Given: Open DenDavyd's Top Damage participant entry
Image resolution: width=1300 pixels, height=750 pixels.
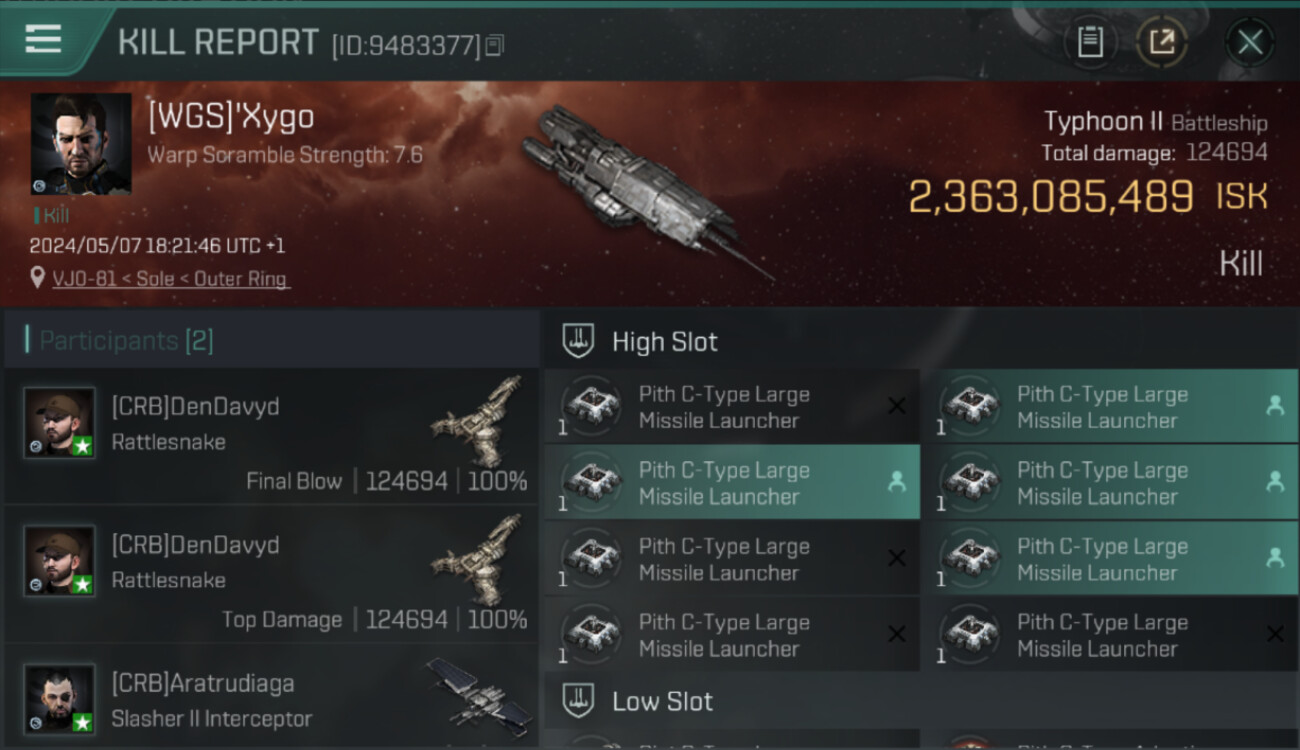Looking at the screenshot, I should [x=270, y=575].
